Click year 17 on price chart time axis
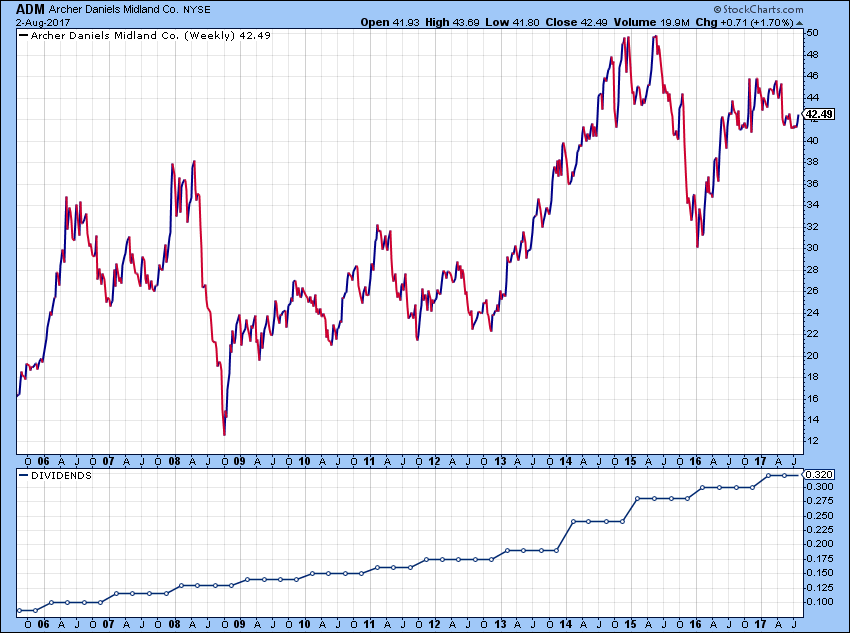Viewport: 850px width, 633px height. [761, 462]
